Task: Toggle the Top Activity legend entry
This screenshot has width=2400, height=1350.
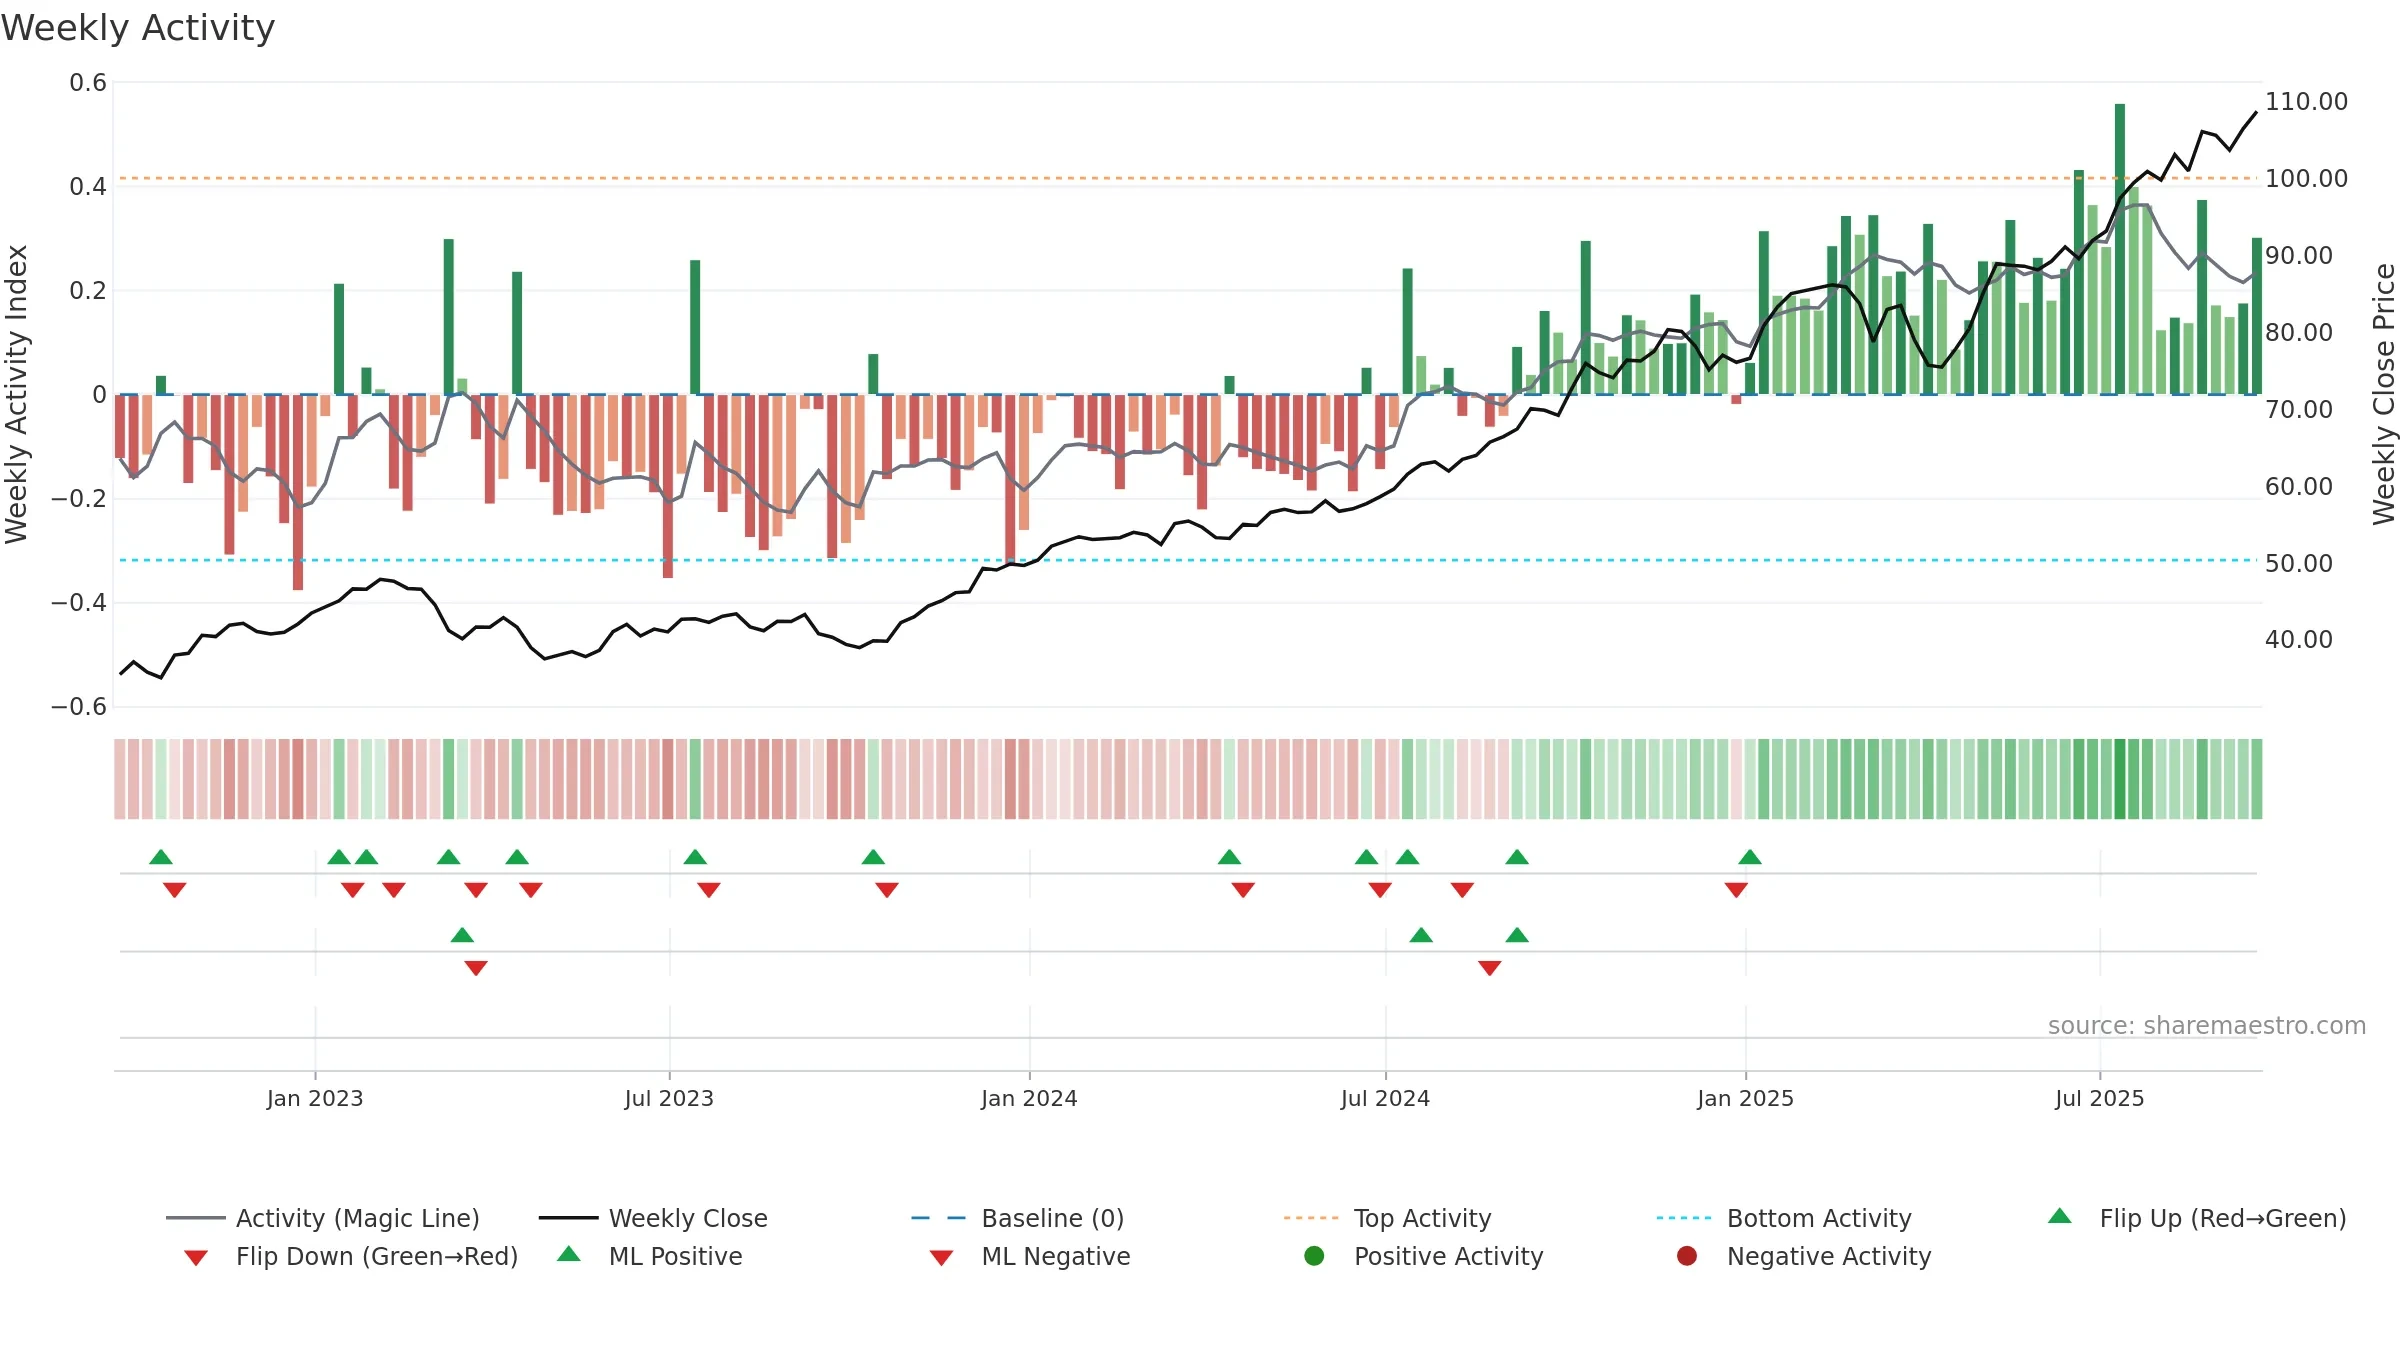Action: click(1388, 1218)
